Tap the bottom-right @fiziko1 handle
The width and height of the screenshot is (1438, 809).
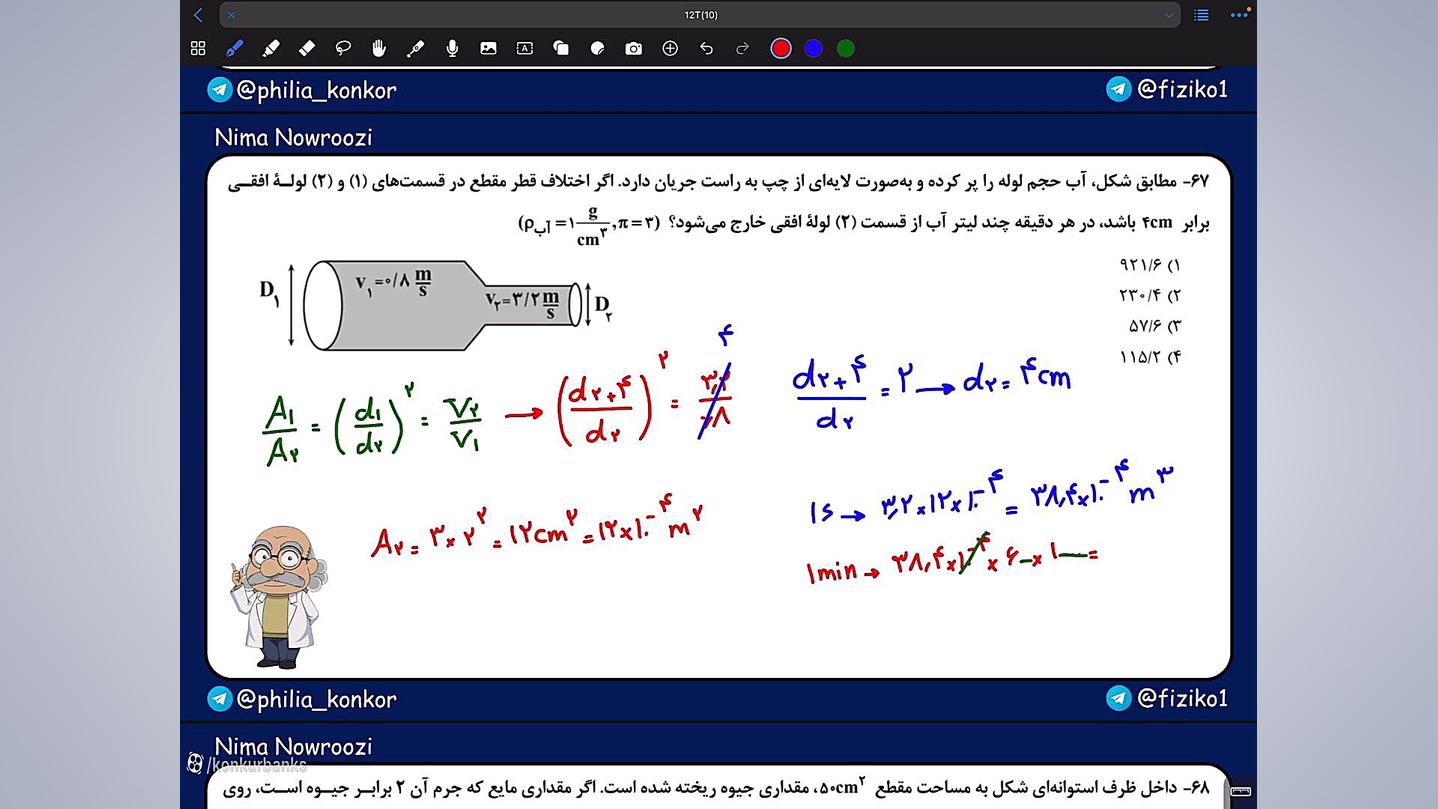(1182, 698)
